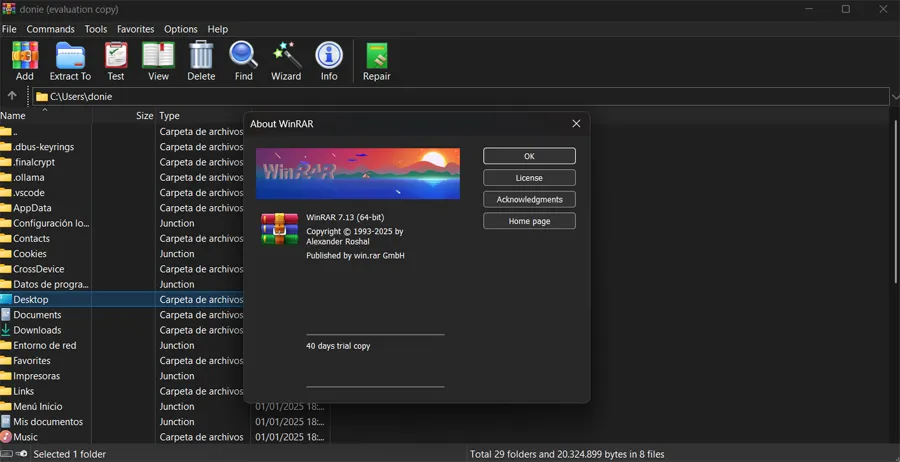Click the Home page button
Viewport: 900px width, 462px height.
[x=529, y=221]
